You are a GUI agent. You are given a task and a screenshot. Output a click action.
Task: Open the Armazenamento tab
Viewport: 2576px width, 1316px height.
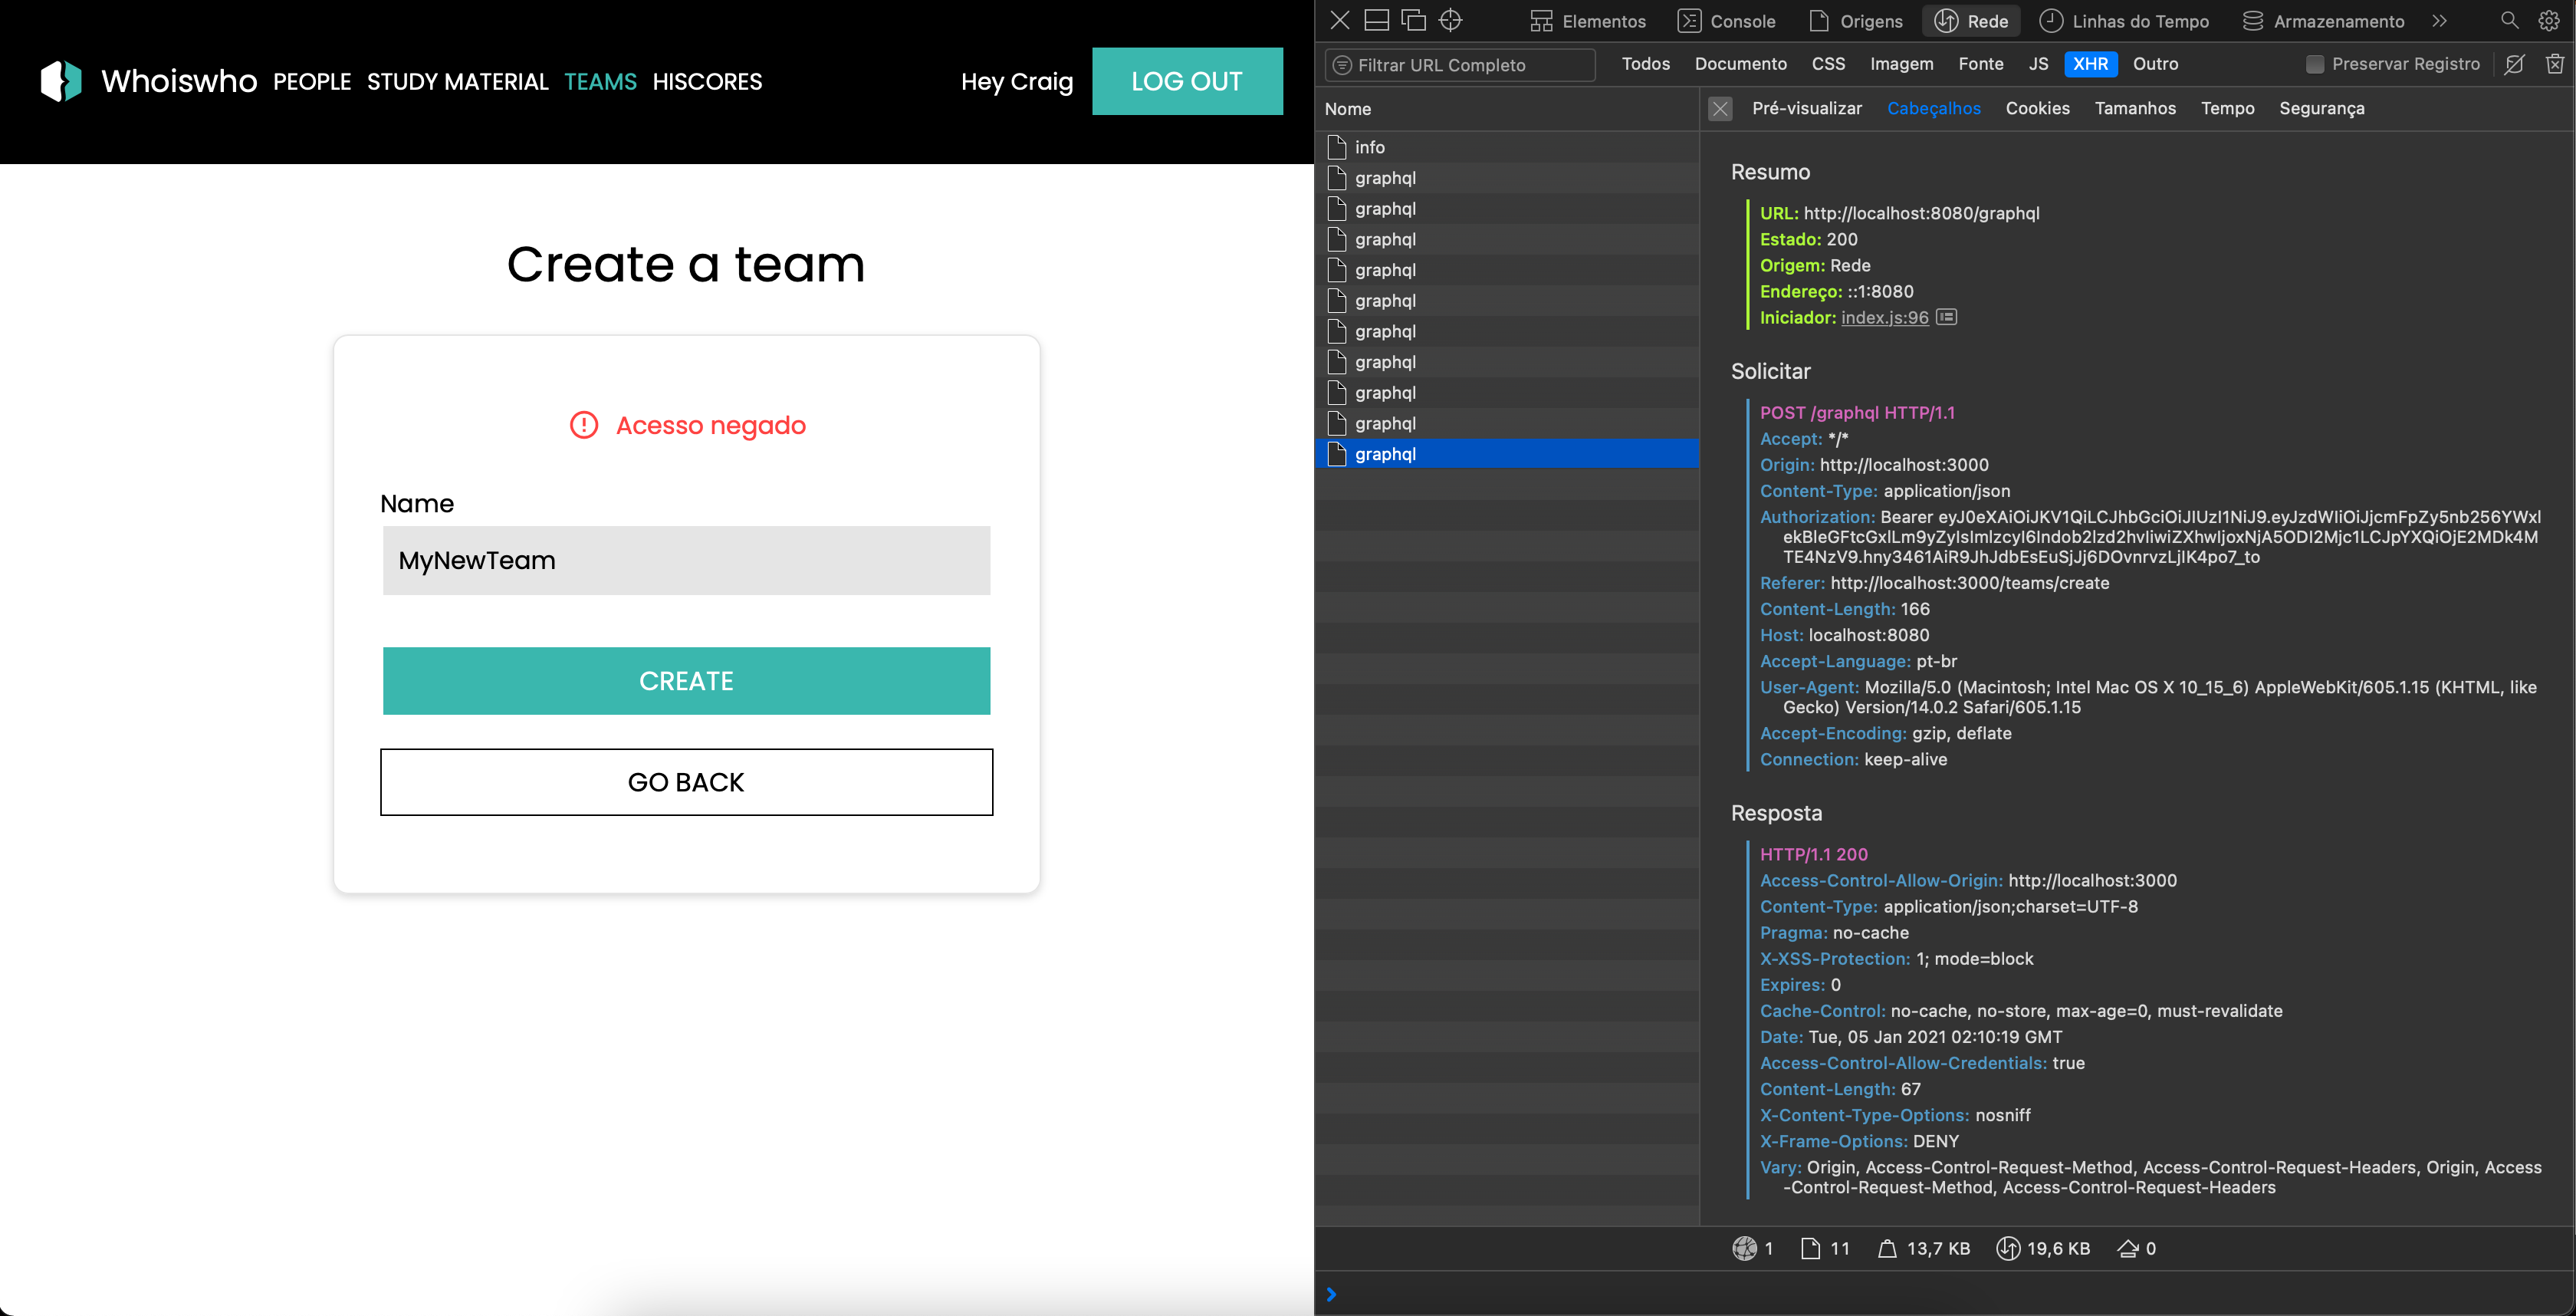[2322, 21]
